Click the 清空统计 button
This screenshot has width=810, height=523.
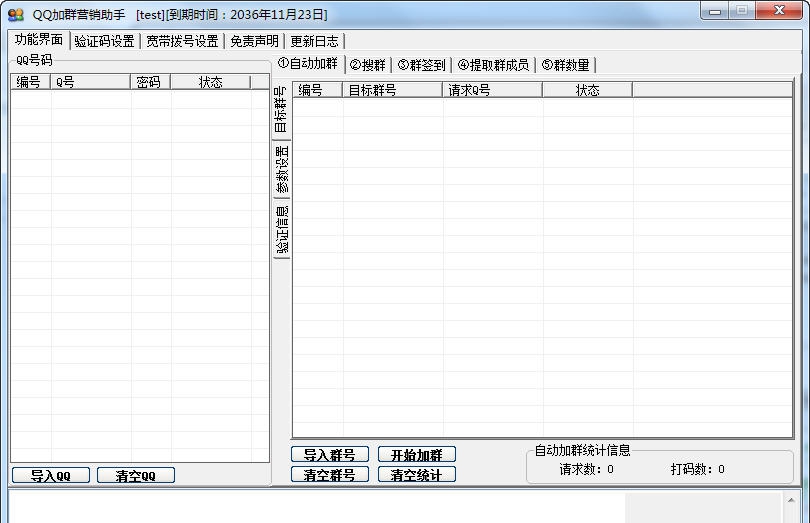(x=417, y=474)
